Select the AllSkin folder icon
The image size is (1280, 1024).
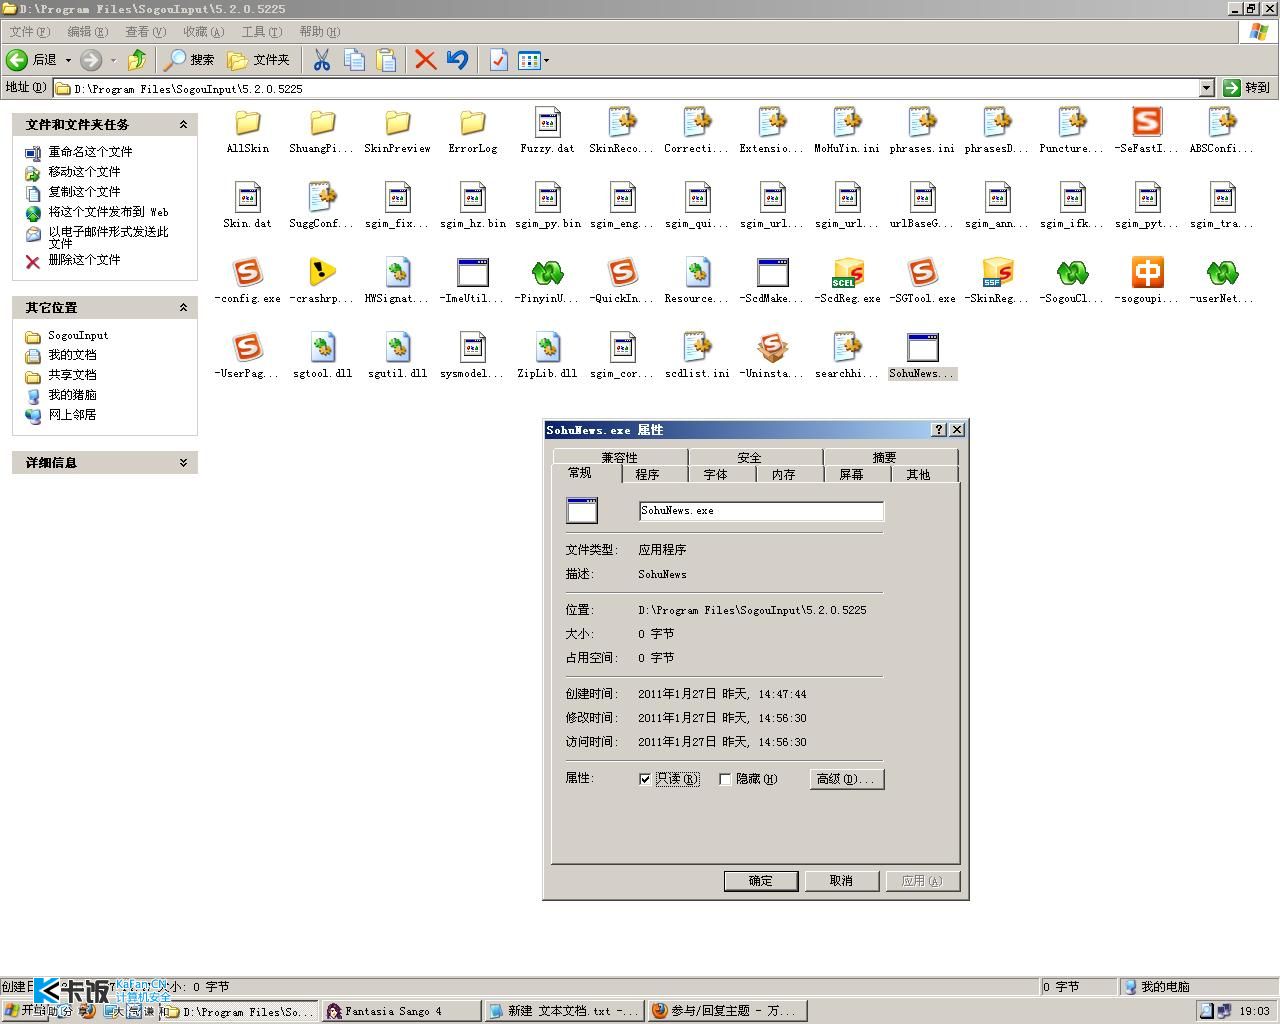pos(247,123)
